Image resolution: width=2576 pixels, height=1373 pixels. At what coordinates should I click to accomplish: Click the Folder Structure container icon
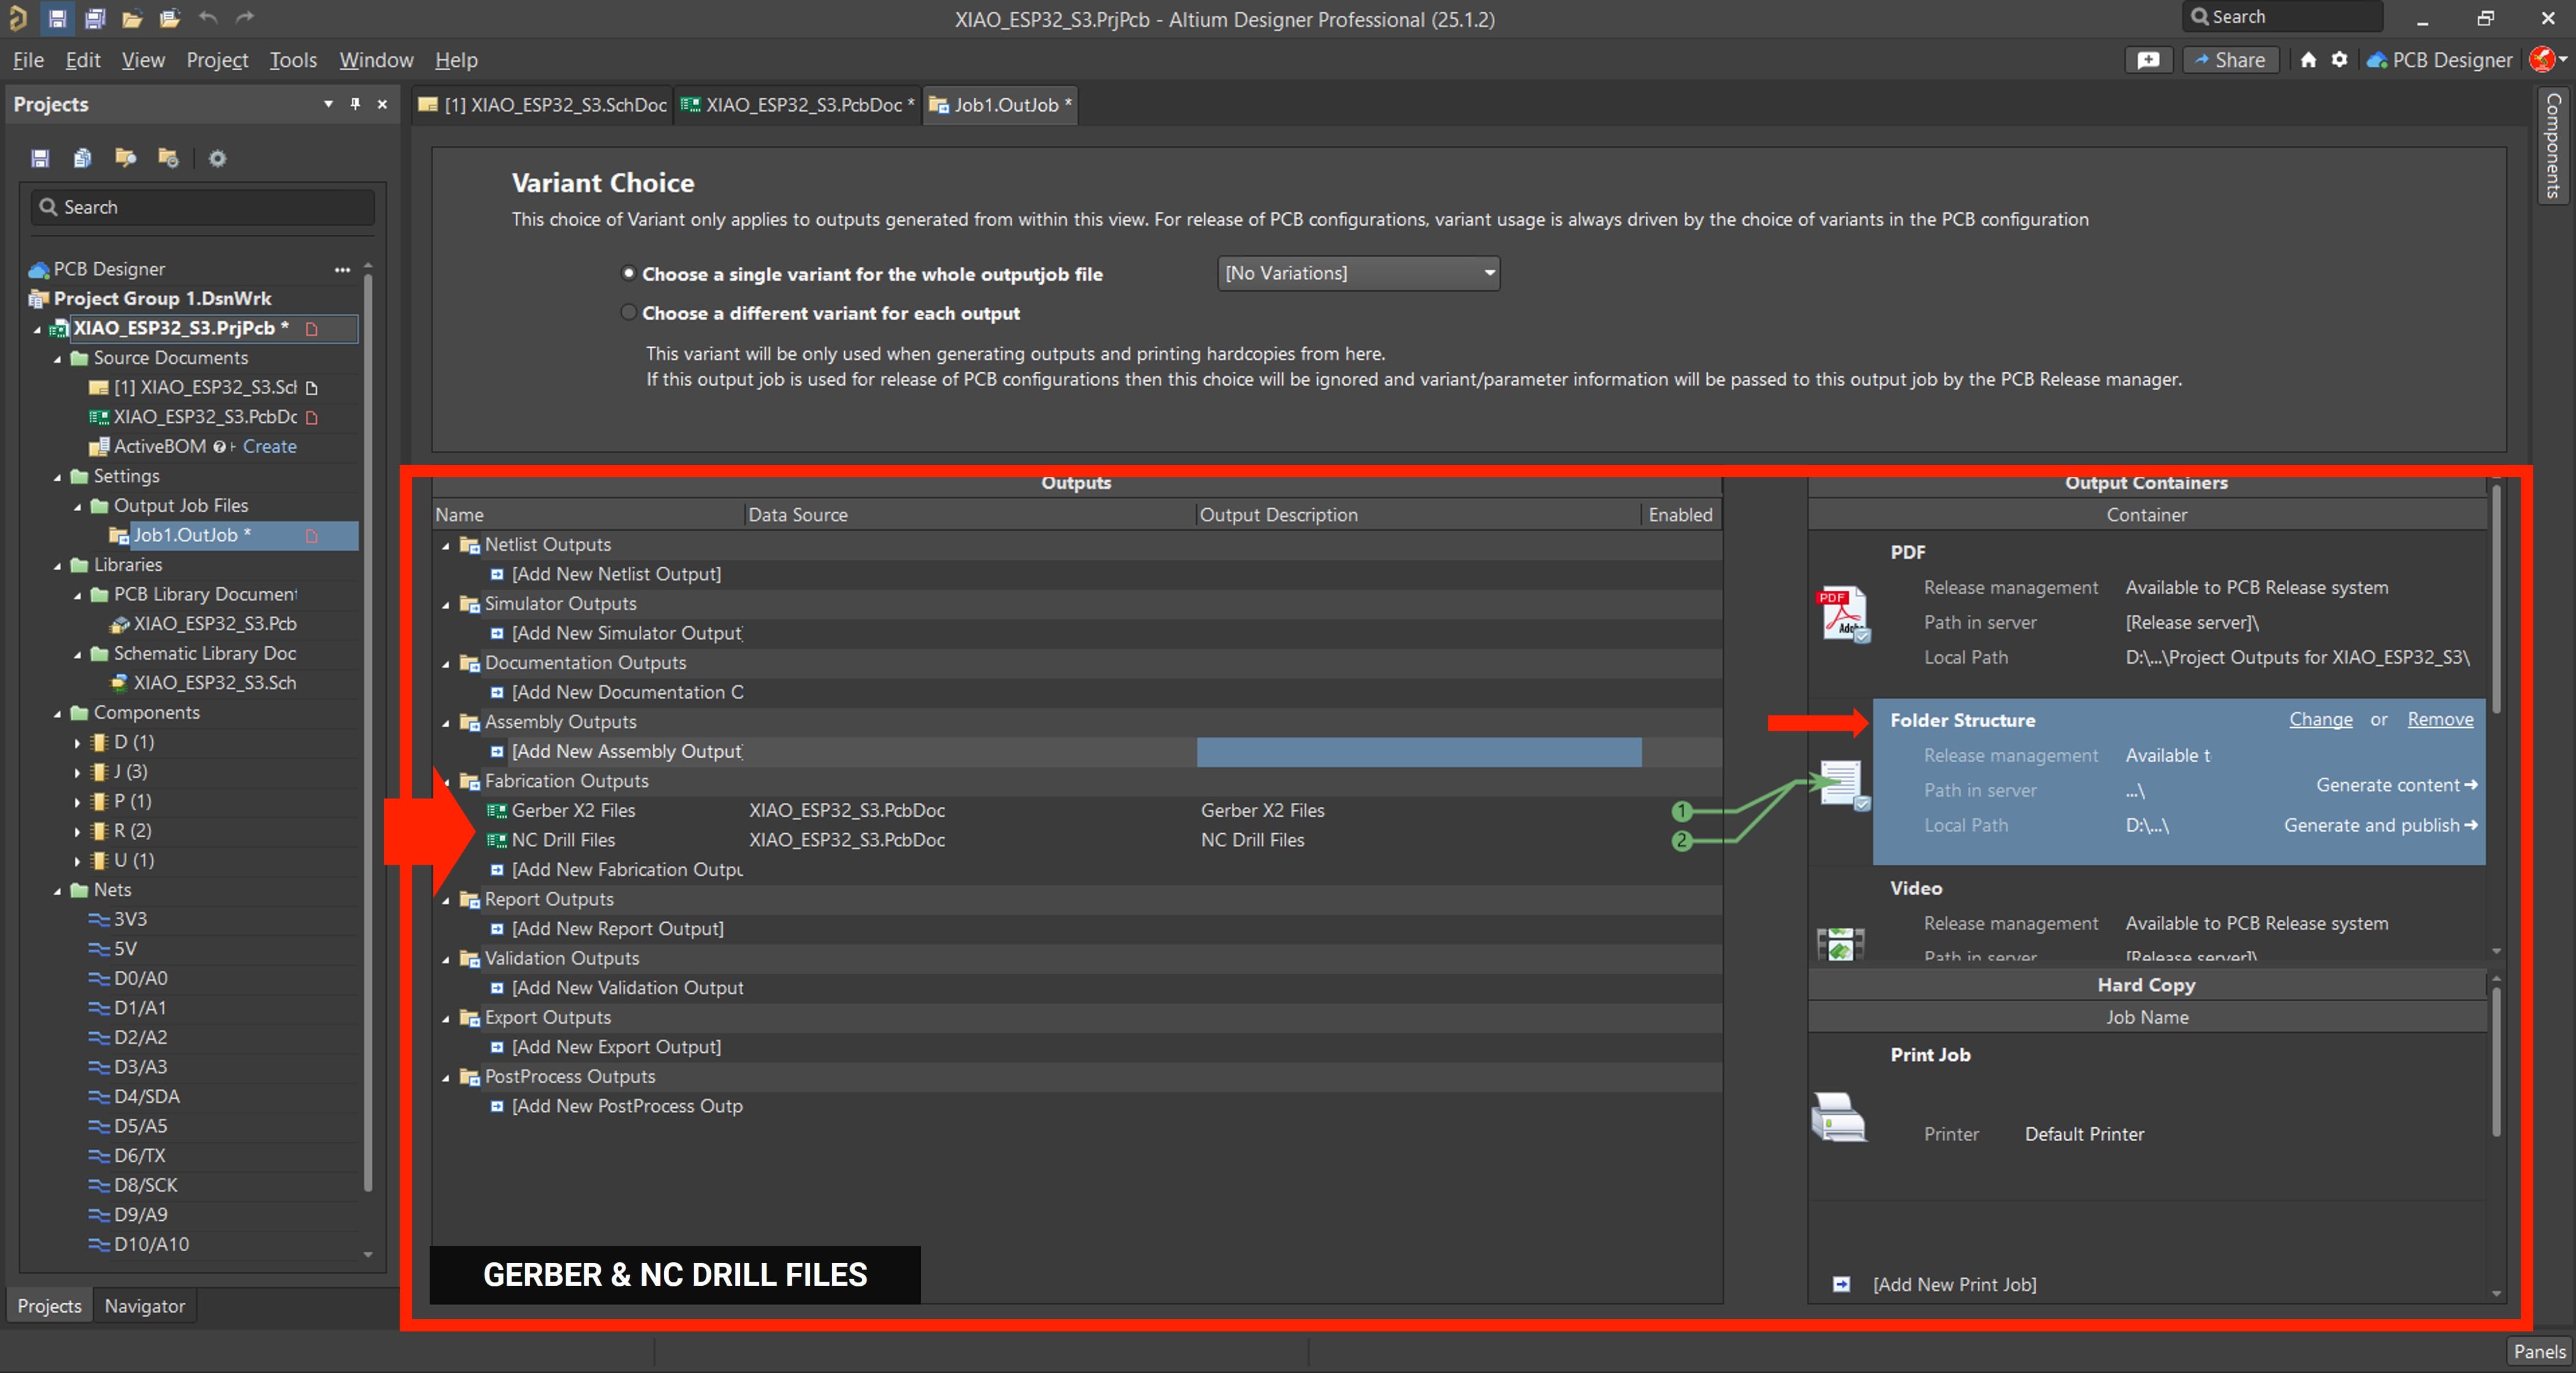coord(1841,783)
